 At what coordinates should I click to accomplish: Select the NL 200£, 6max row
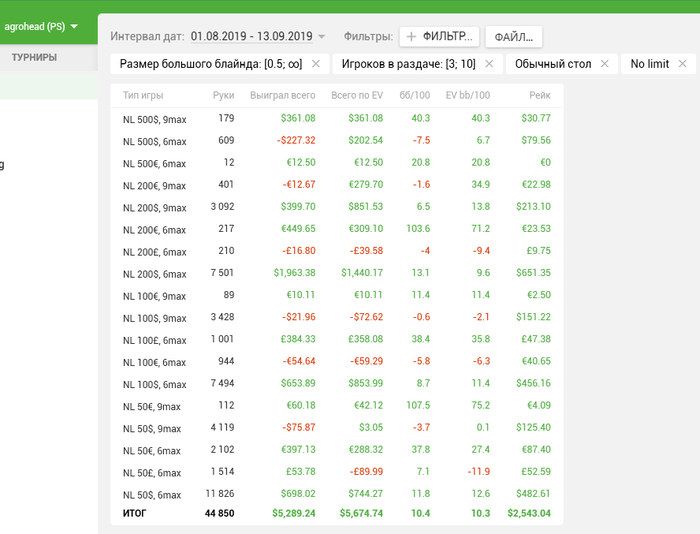337,251
